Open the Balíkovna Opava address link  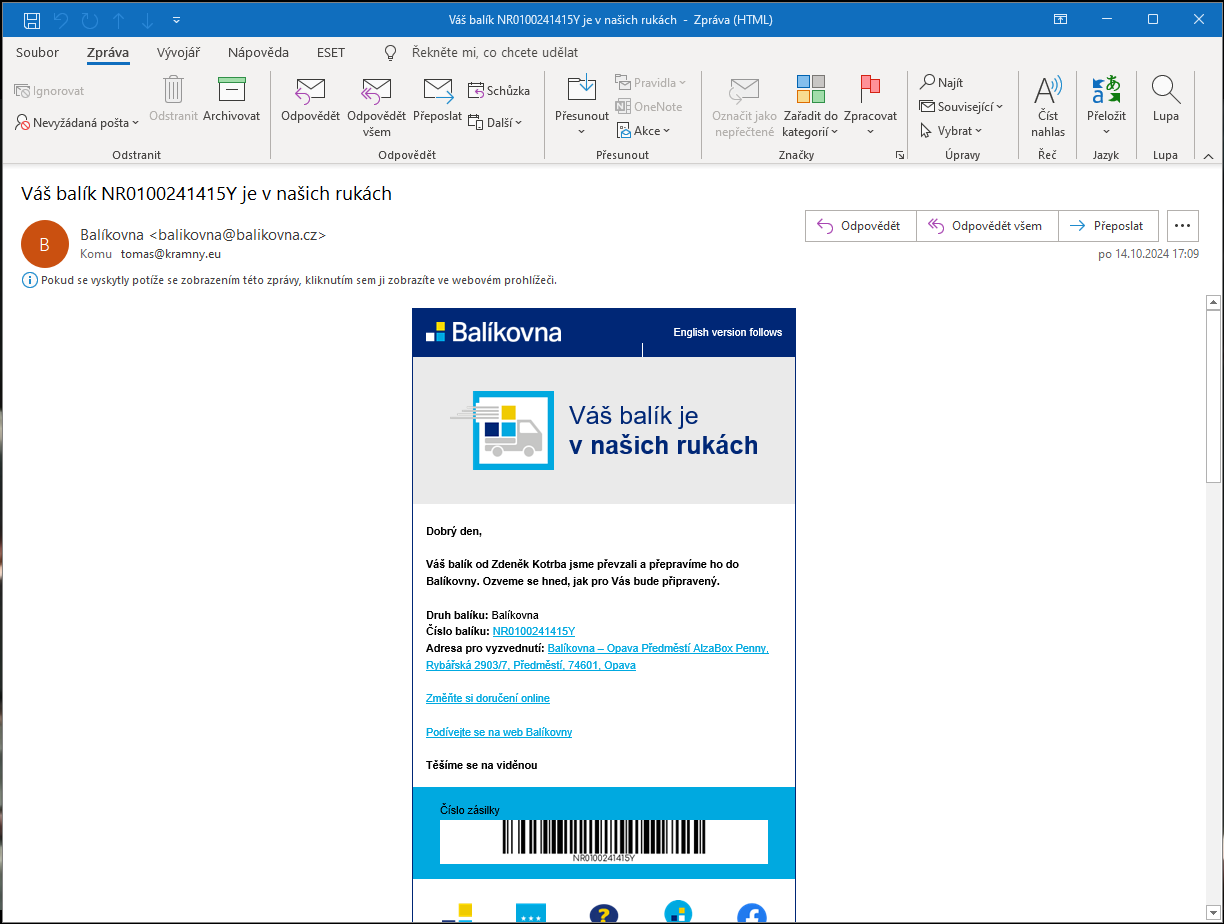(x=597, y=657)
